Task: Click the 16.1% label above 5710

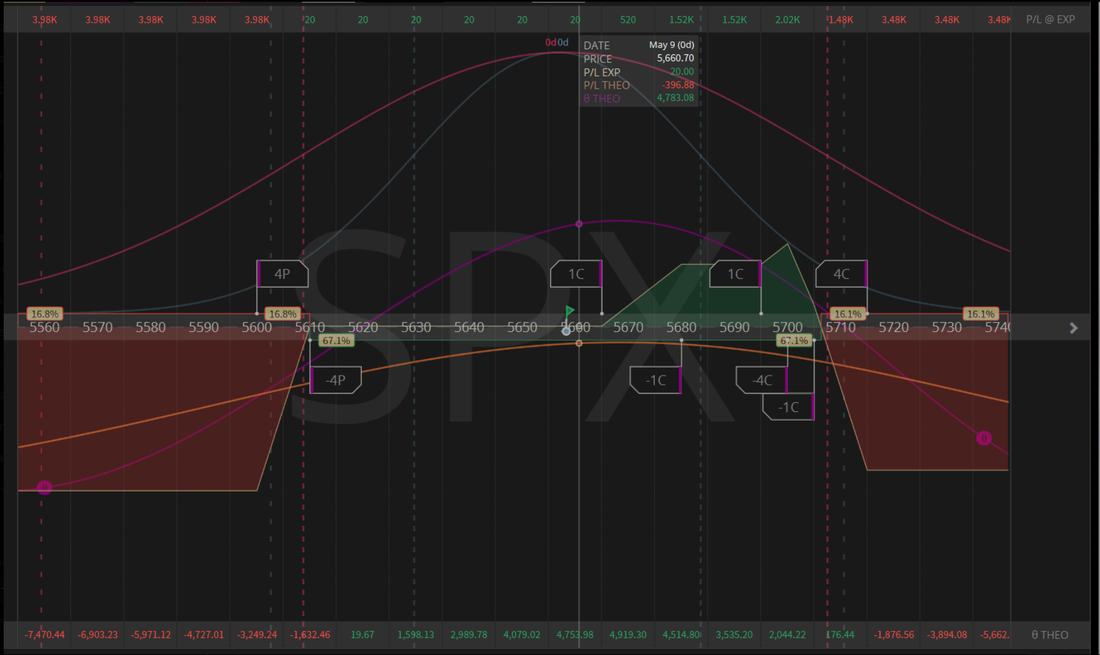Action: point(847,314)
